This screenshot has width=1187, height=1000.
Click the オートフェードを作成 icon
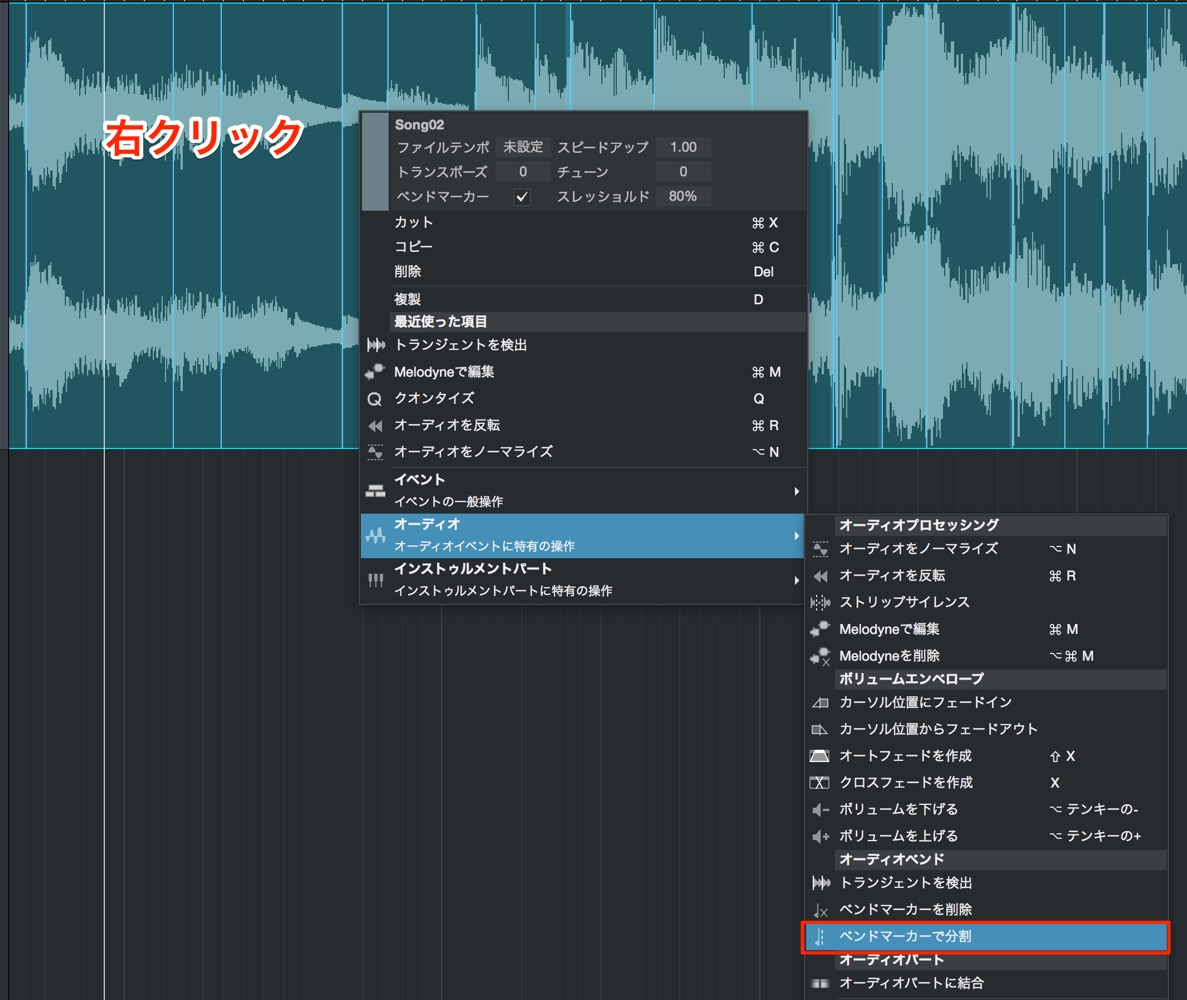[820, 756]
